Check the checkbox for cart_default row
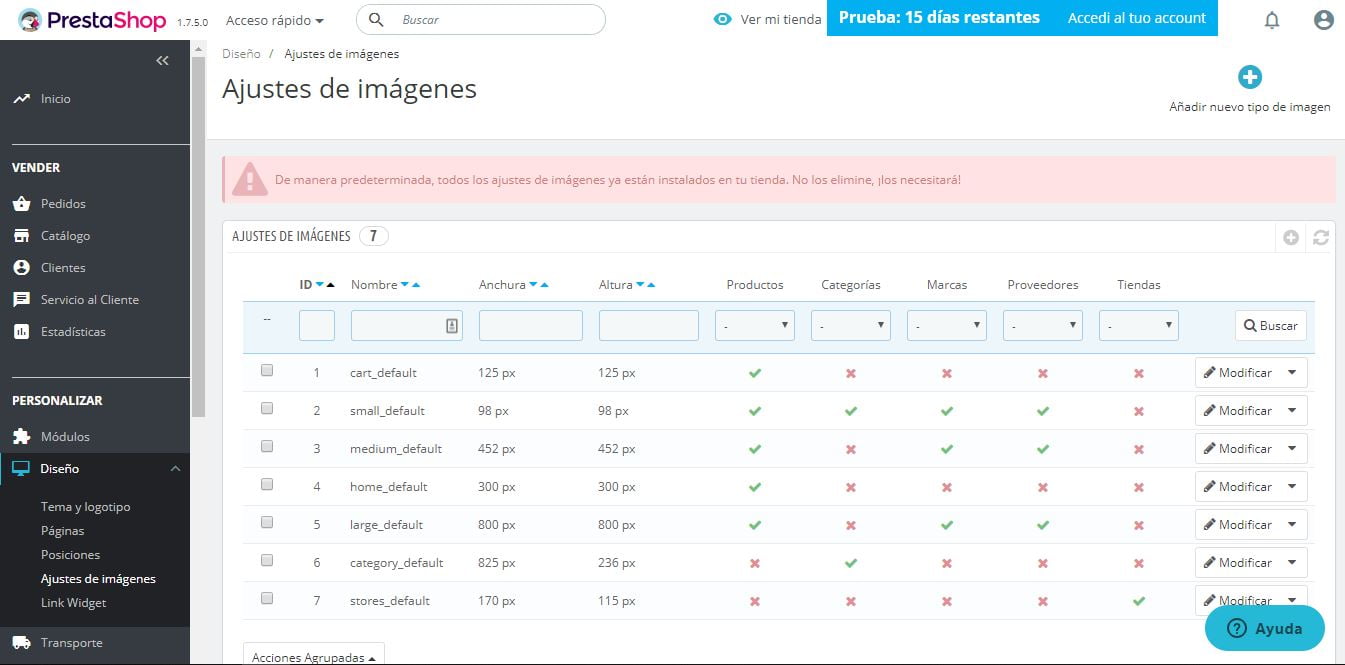 pyautogui.click(x=266, y=369)
